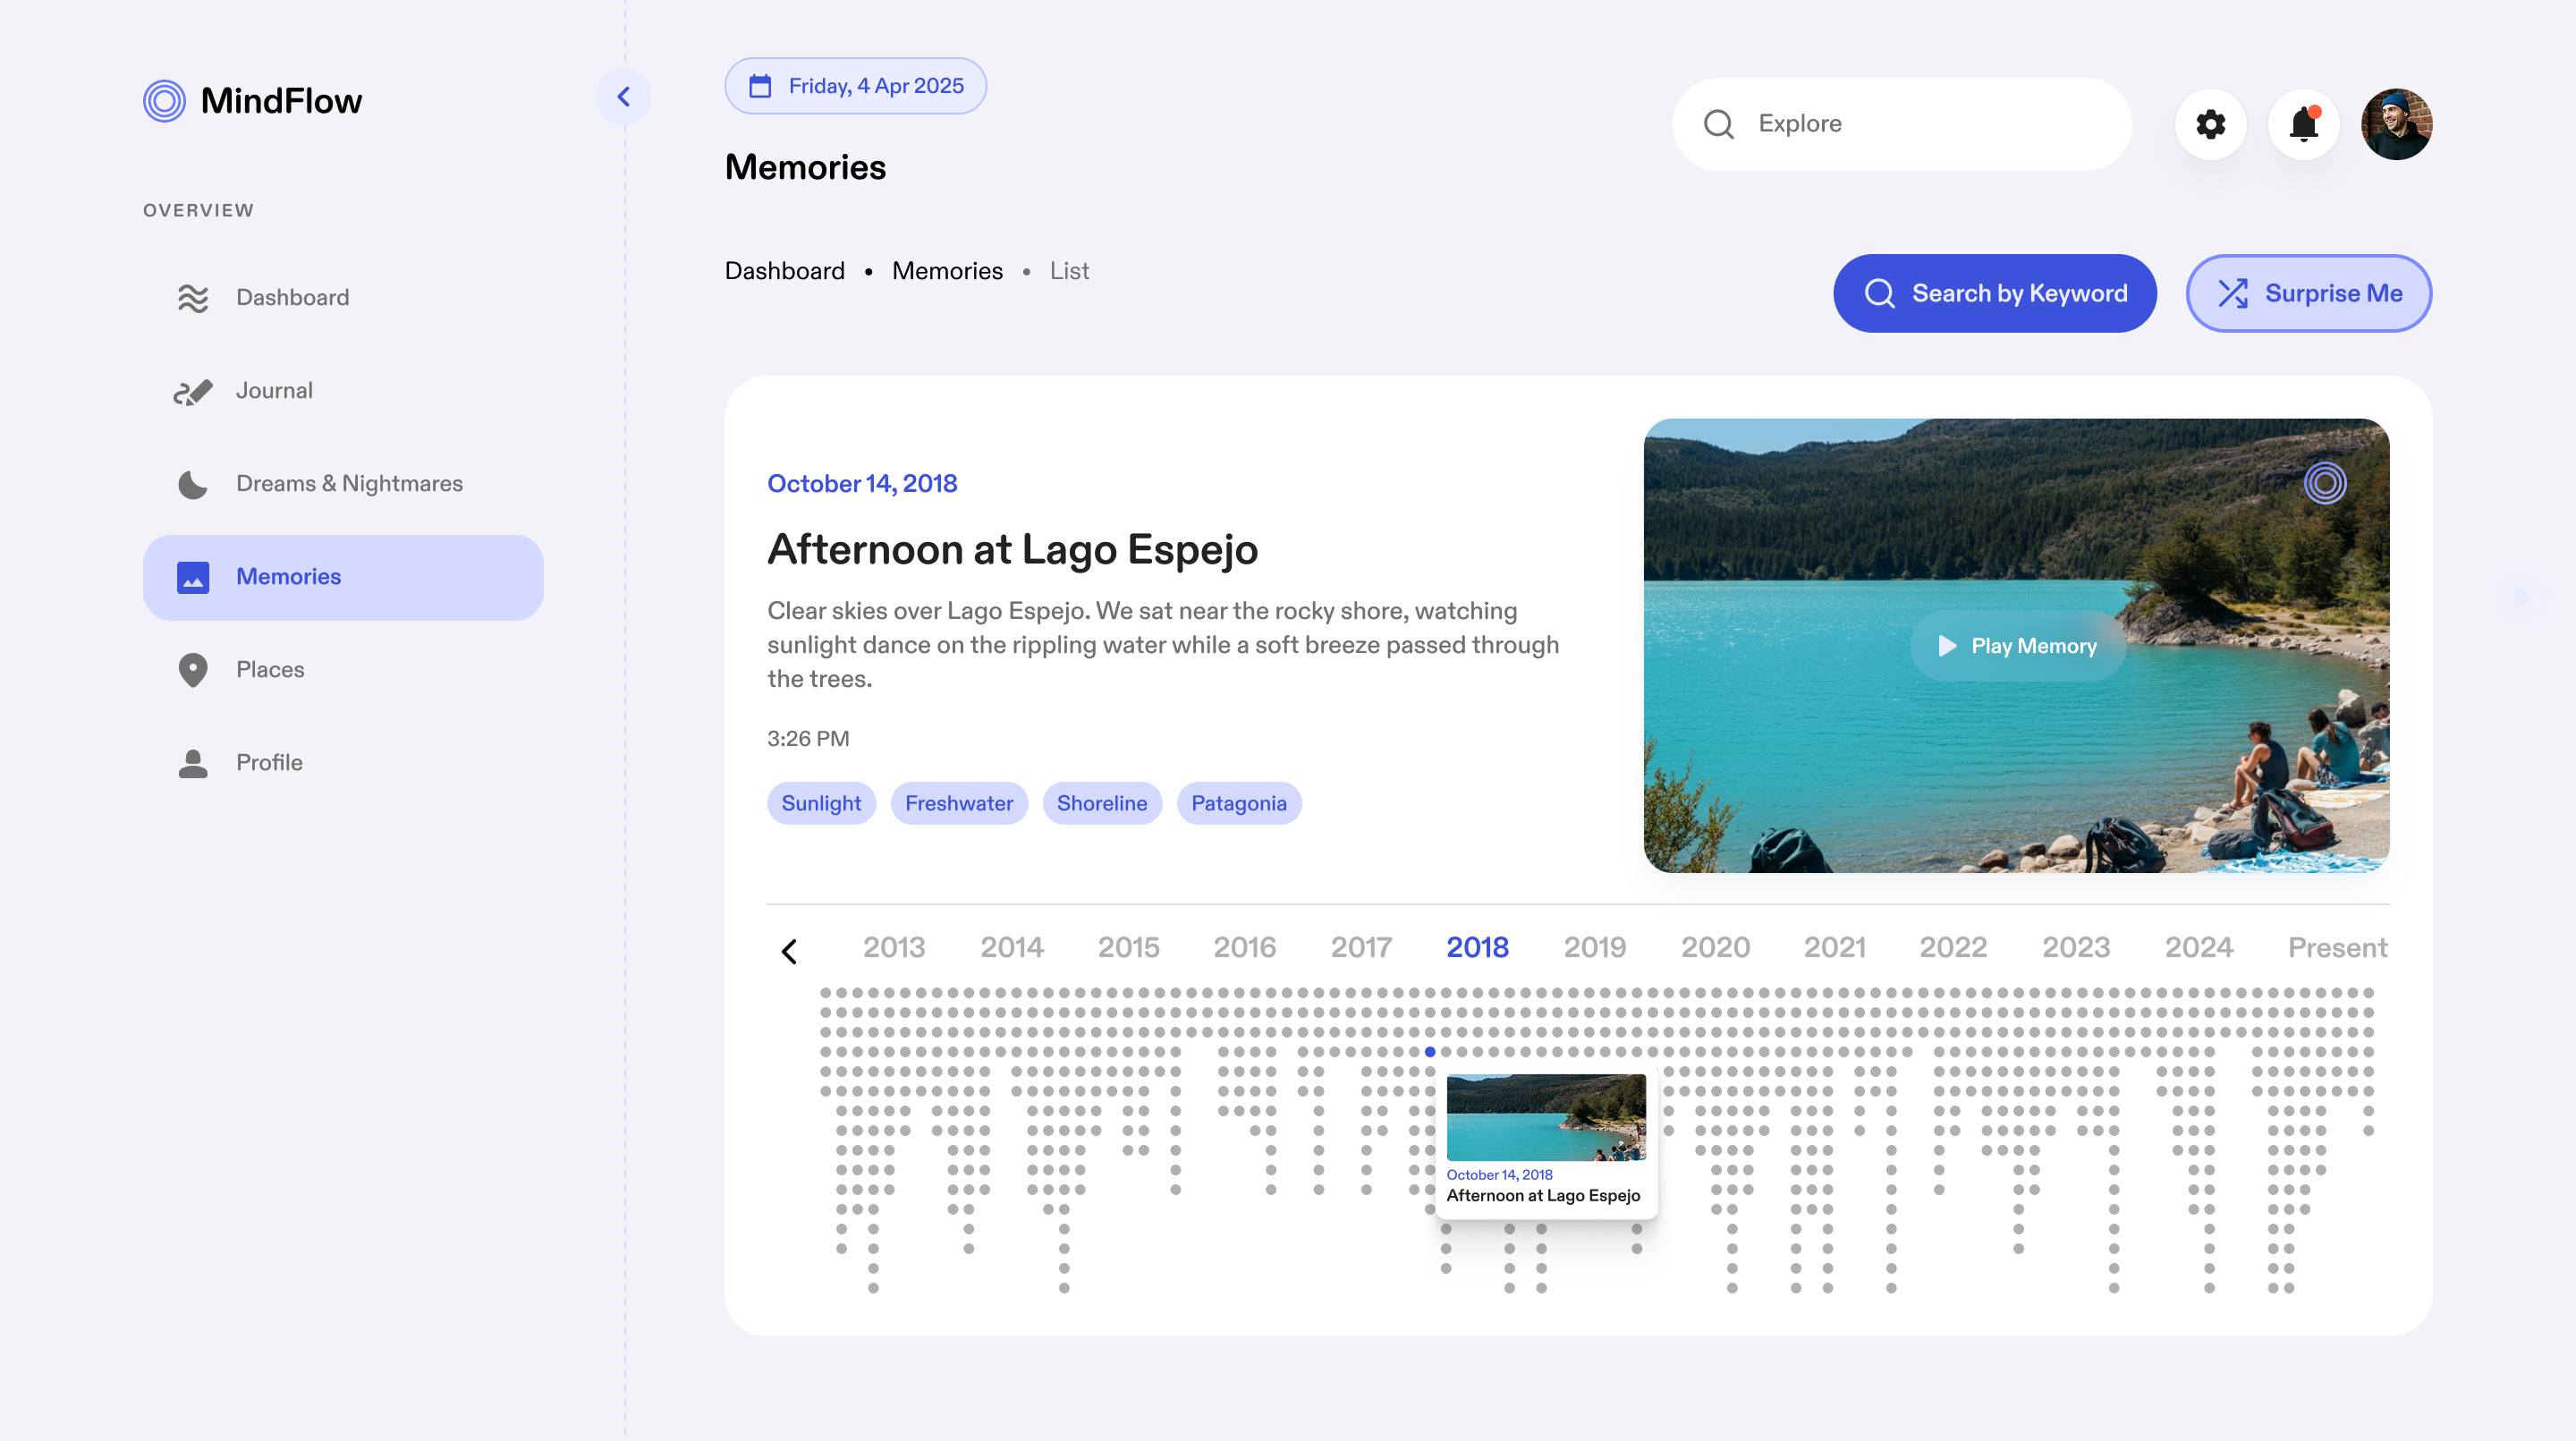Select year 2018 in timeline

[1478, 947]
